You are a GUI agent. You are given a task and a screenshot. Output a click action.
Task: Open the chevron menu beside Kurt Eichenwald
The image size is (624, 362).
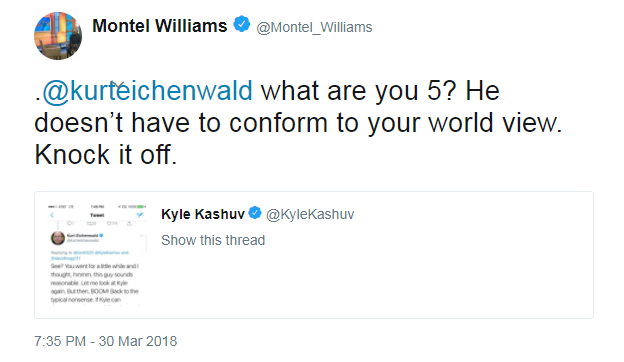pyautogui.click(x=142, y=236)
